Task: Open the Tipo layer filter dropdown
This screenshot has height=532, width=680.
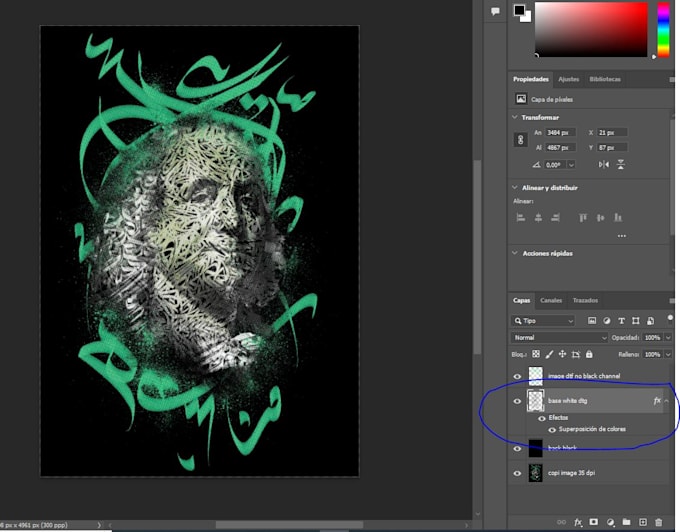Action: (543, 321)
